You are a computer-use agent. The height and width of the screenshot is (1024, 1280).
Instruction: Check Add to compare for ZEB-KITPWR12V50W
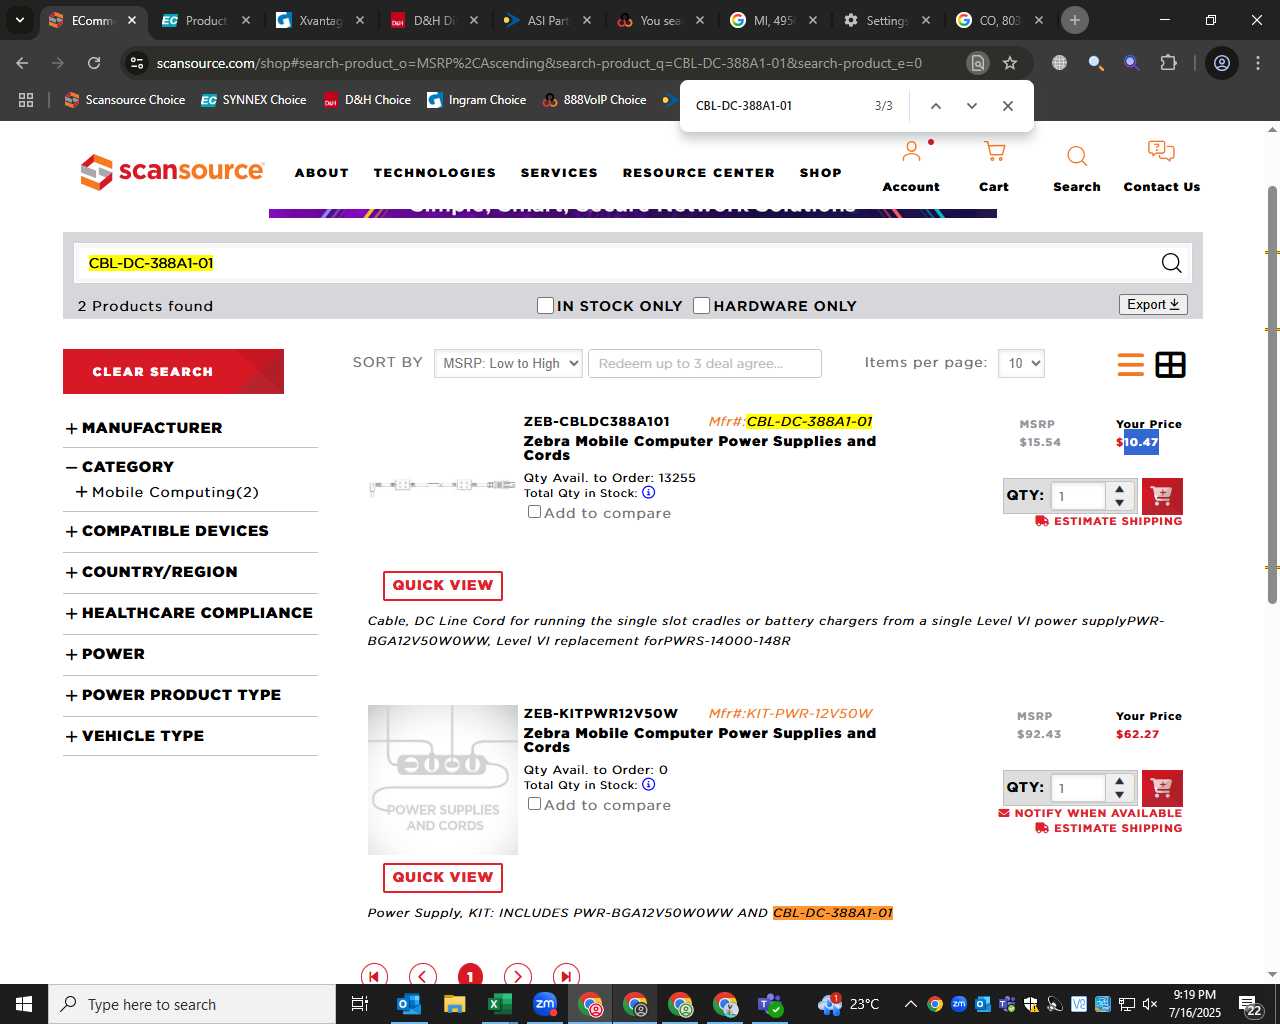[x=534, y=804]
